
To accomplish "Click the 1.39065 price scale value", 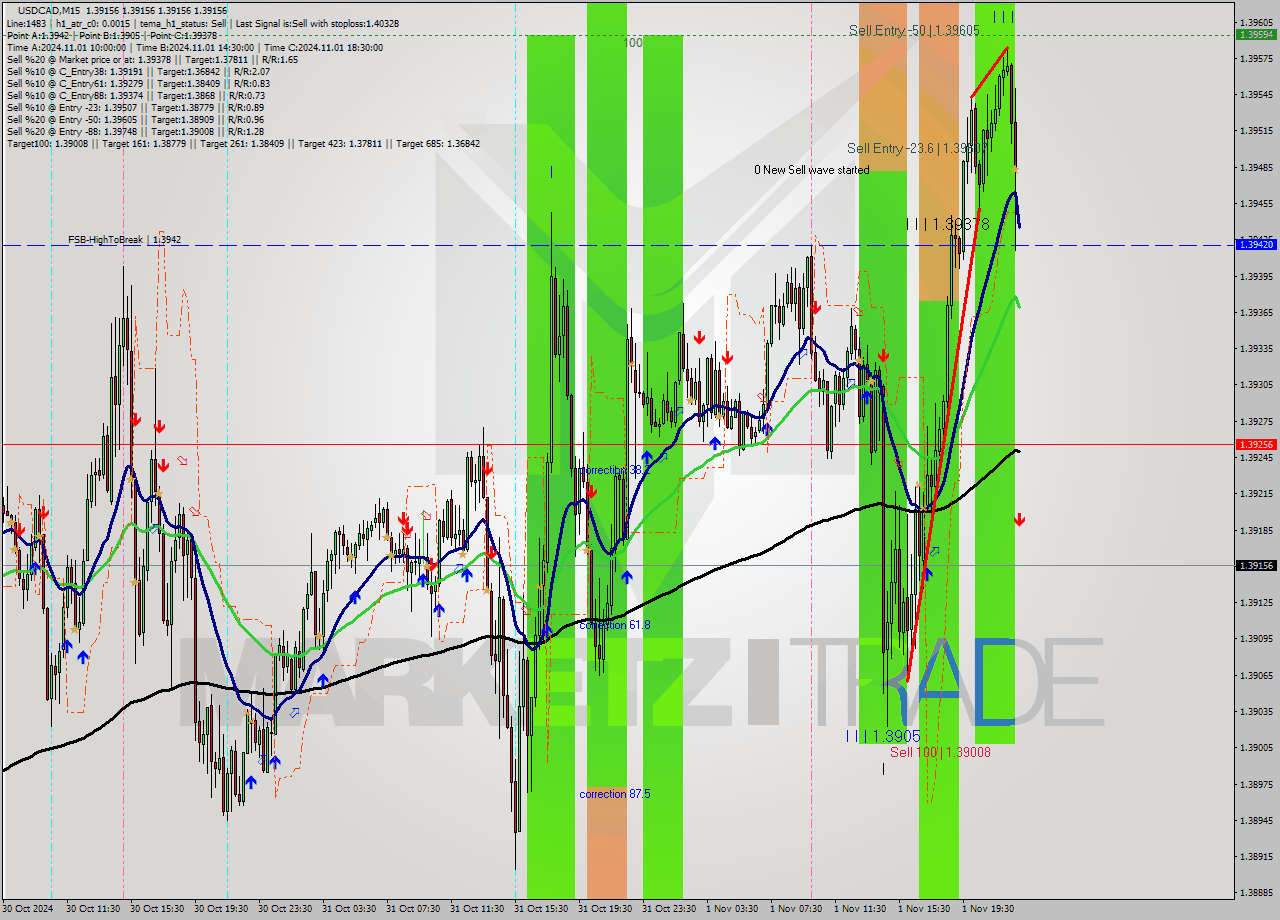I will click(1256, 675).
